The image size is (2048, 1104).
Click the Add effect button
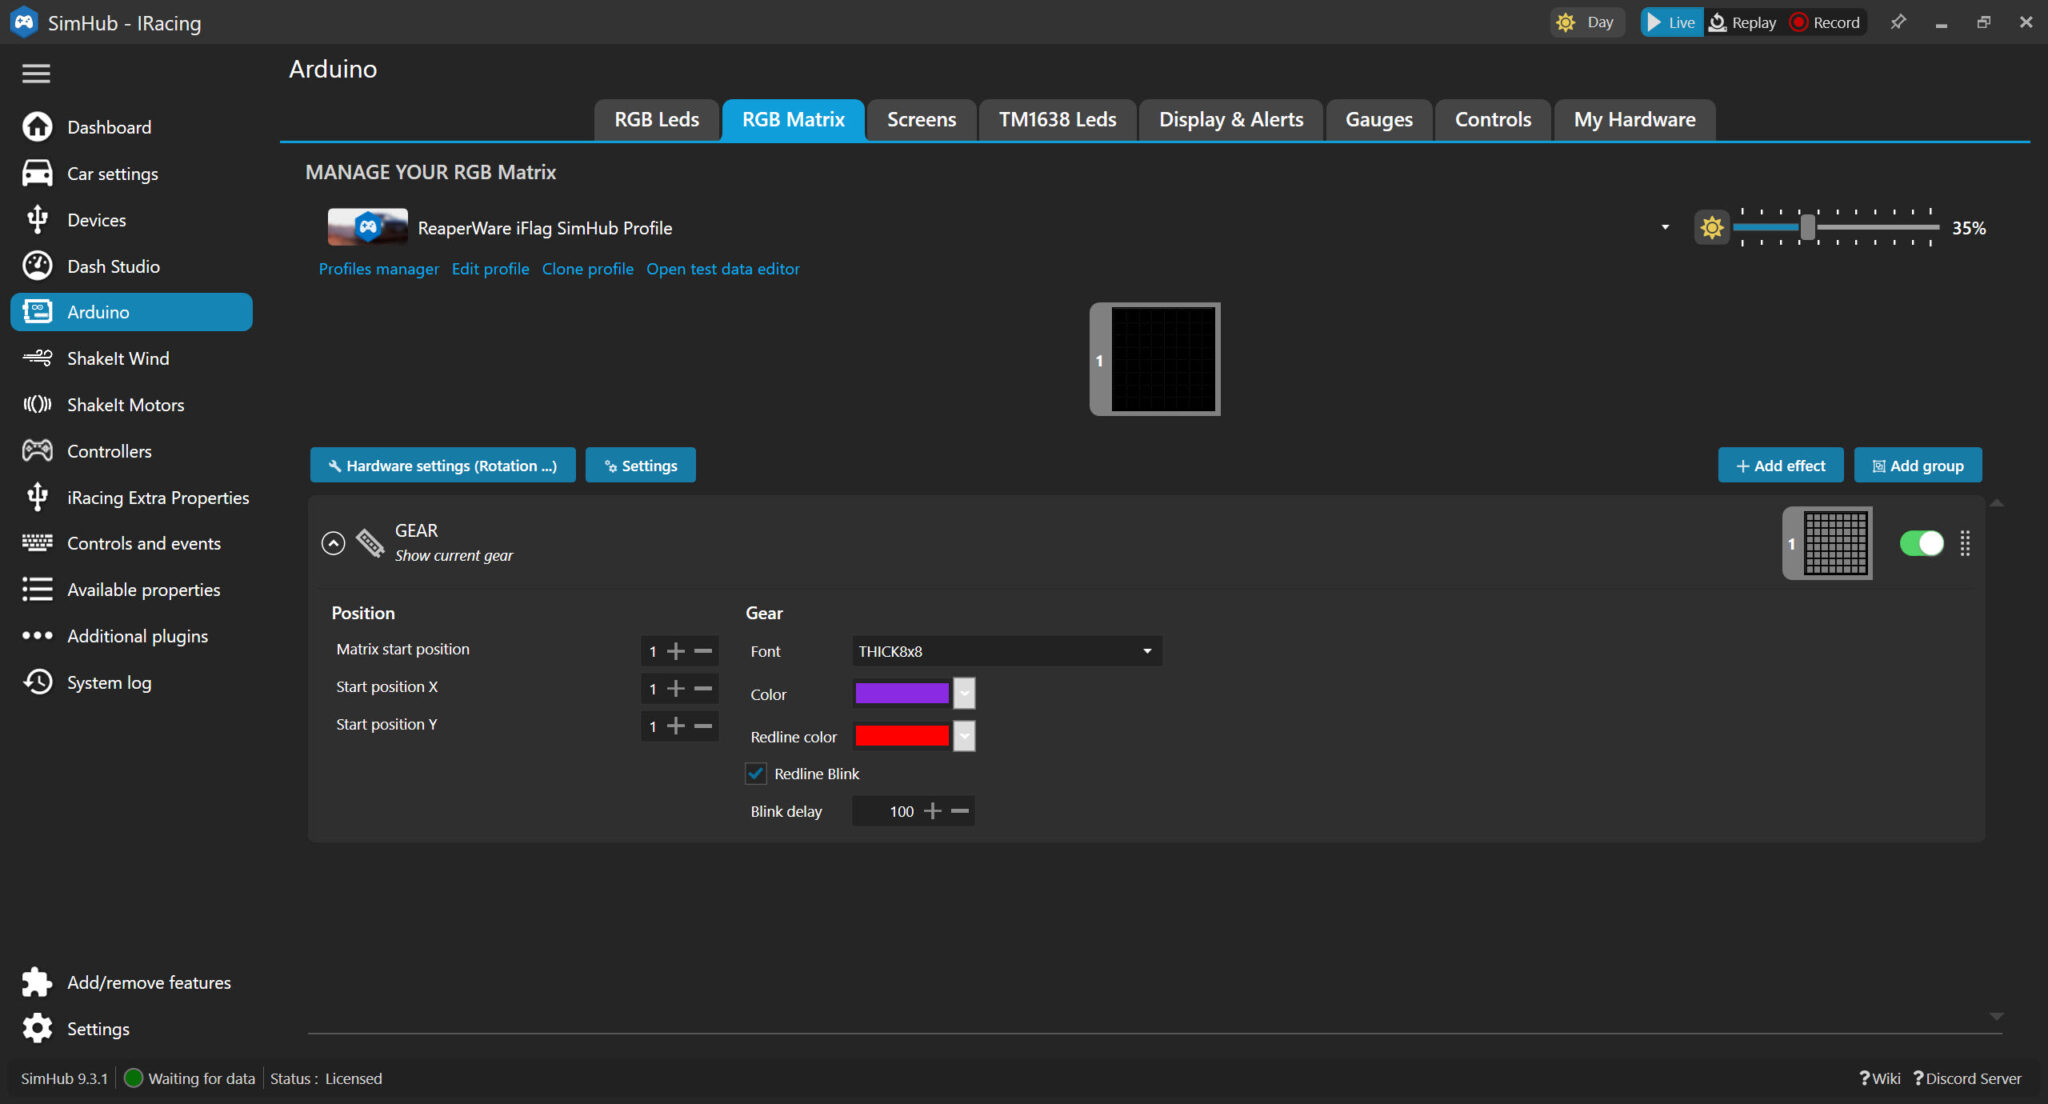pyautogui.click(x=1780, y=466)
